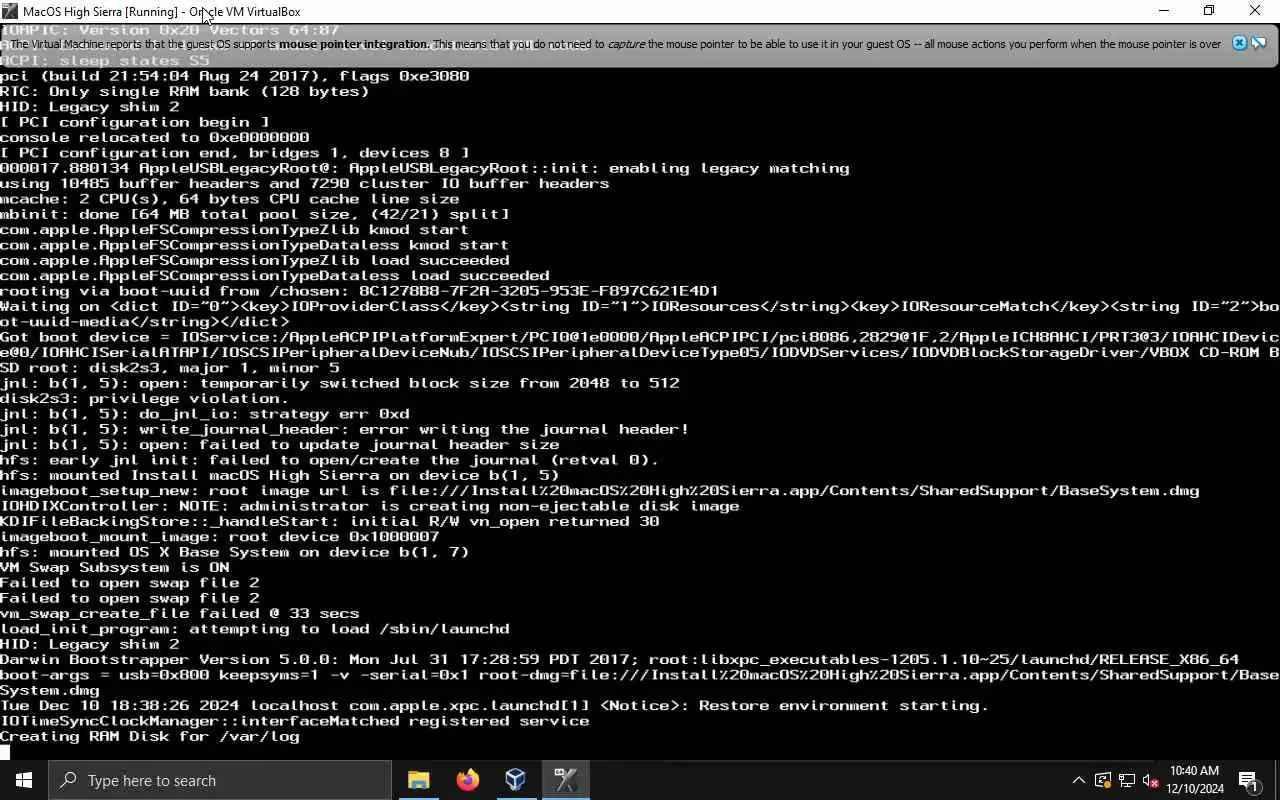The height and width of the screenshot is (800, 1280).
Task: Click 'vm_swap_create_file failed @ 33 secs' line
Action: (x=180, y=613)
